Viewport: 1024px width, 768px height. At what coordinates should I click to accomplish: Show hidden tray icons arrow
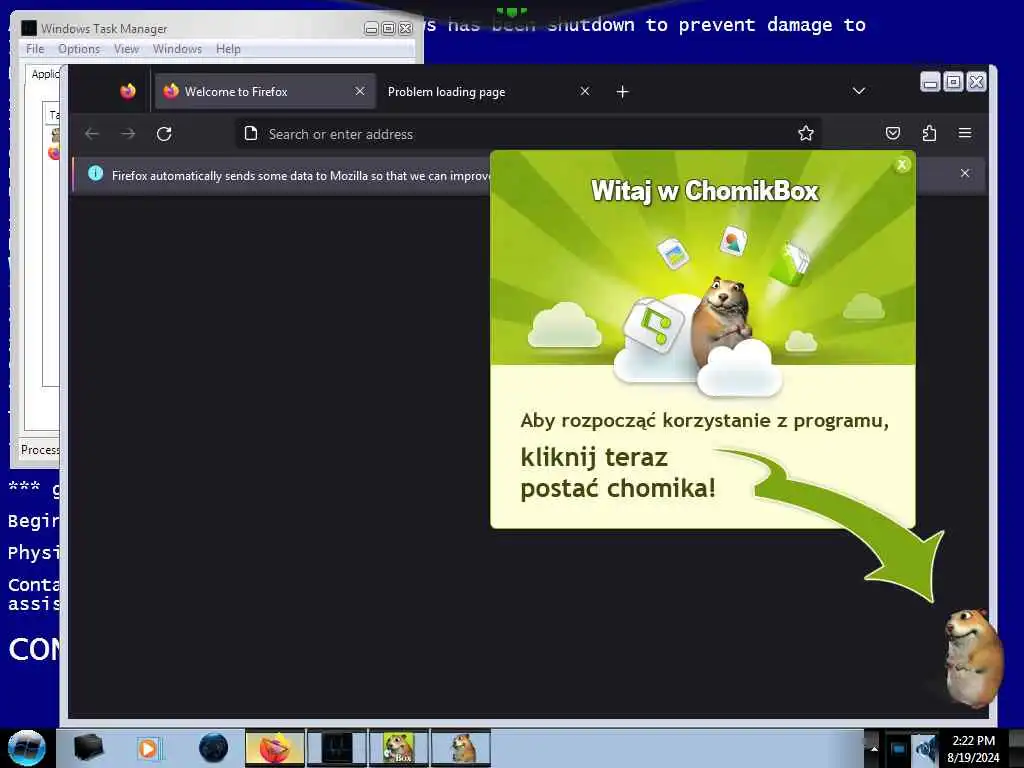coord(874,748)
